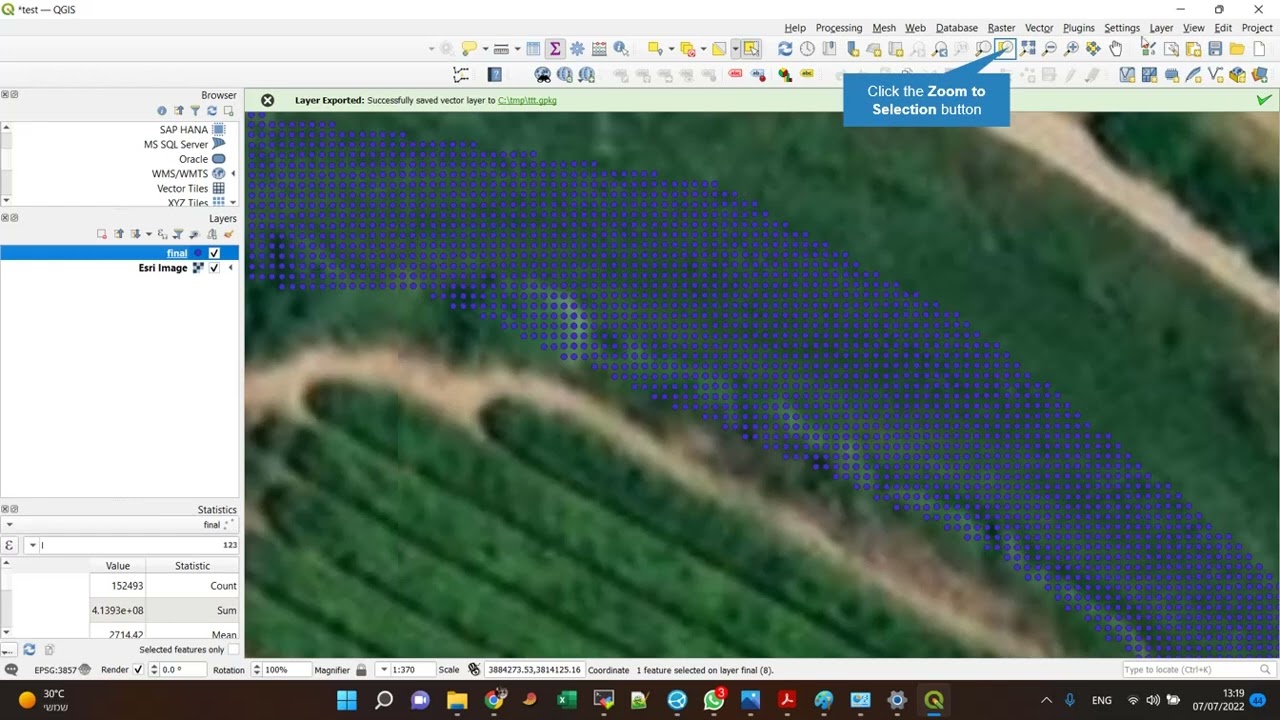
Task: Open the Vector menu
Action: click(1039, 28)
